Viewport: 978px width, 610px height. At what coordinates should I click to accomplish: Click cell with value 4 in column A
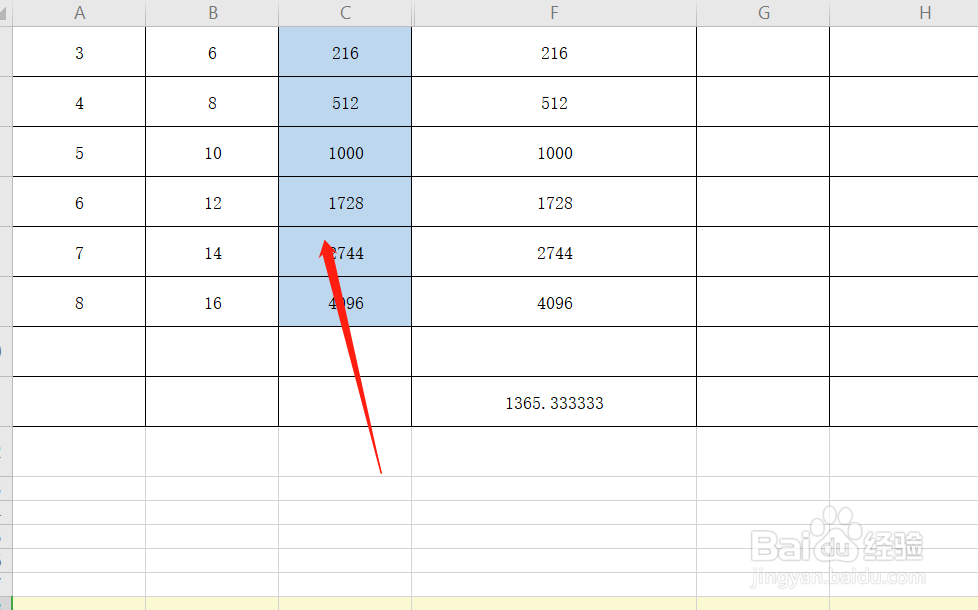coord(79,102)
